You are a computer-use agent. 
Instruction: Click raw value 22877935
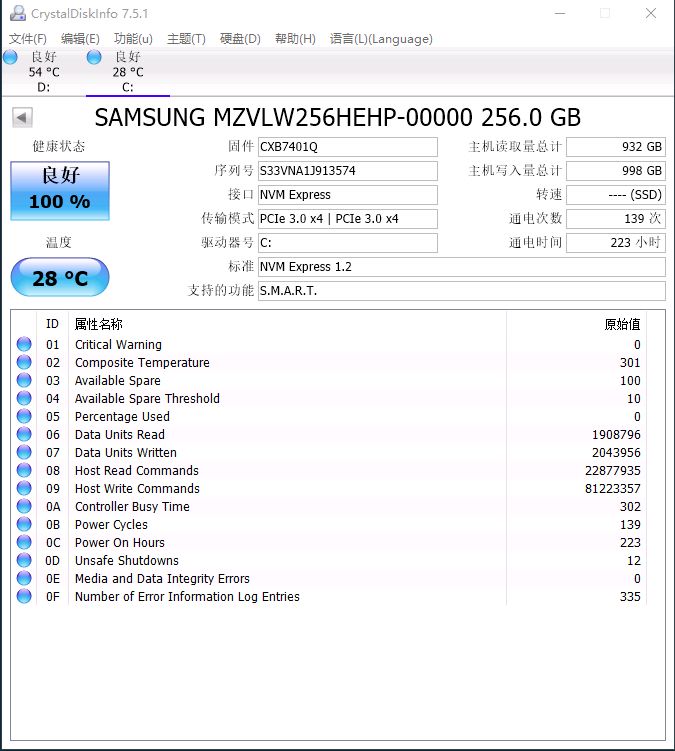(613, 471)
